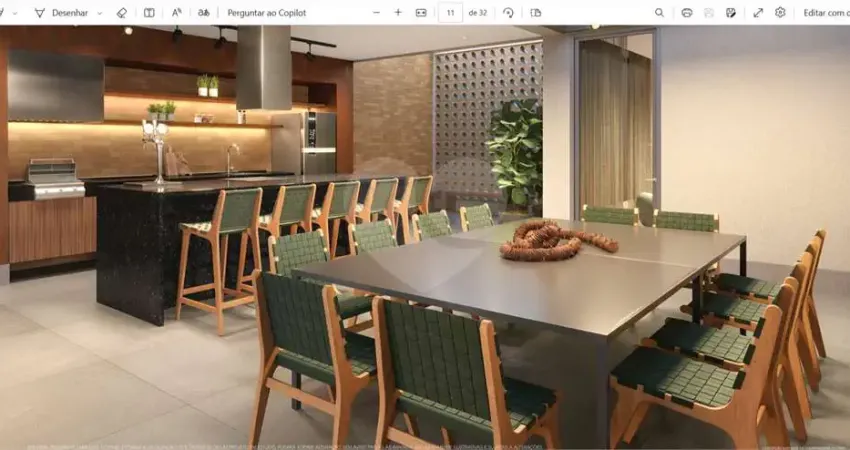
Task: Click the page number input field
Action: coord(450,13)
